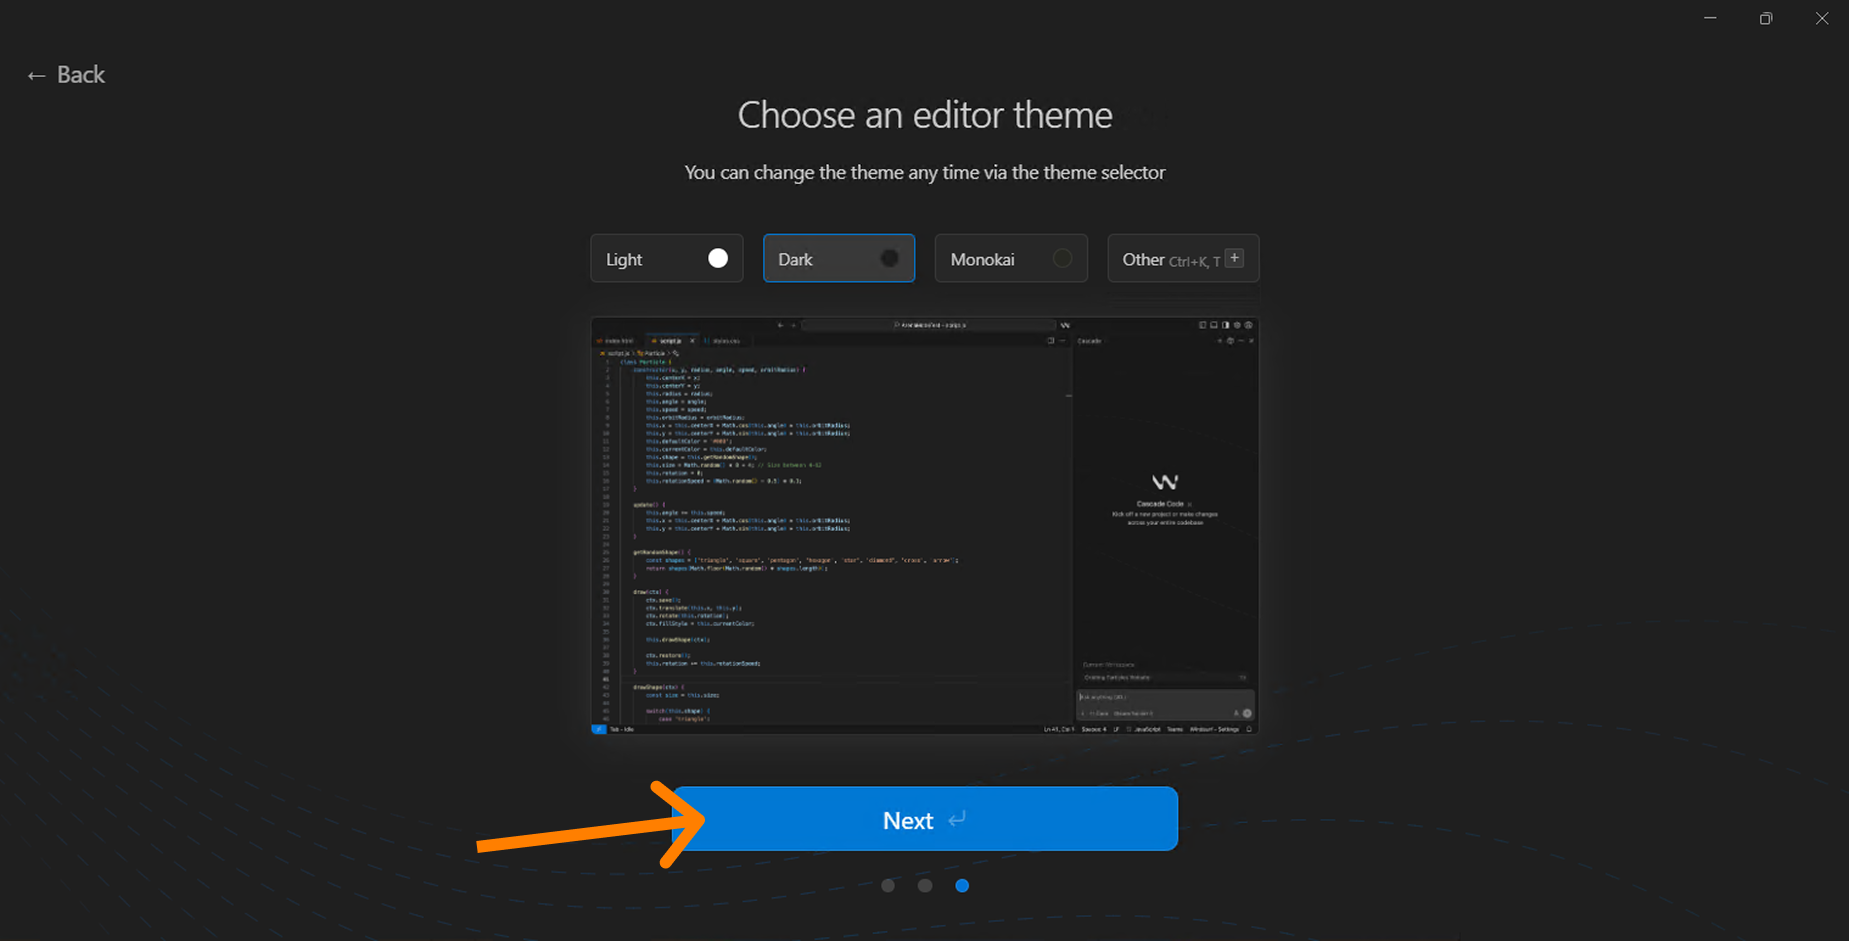This screenshot has height=941, width=1849.
Task: Switch to the styles.css tab in preview
Action: point(726,340)
